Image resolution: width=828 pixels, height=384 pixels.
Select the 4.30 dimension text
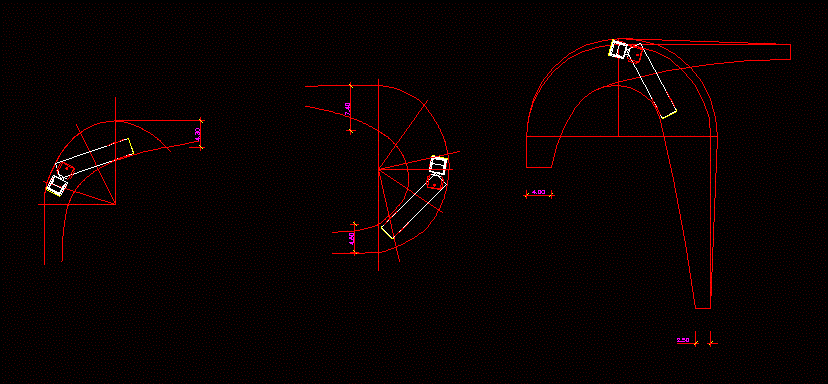(197, 134)
